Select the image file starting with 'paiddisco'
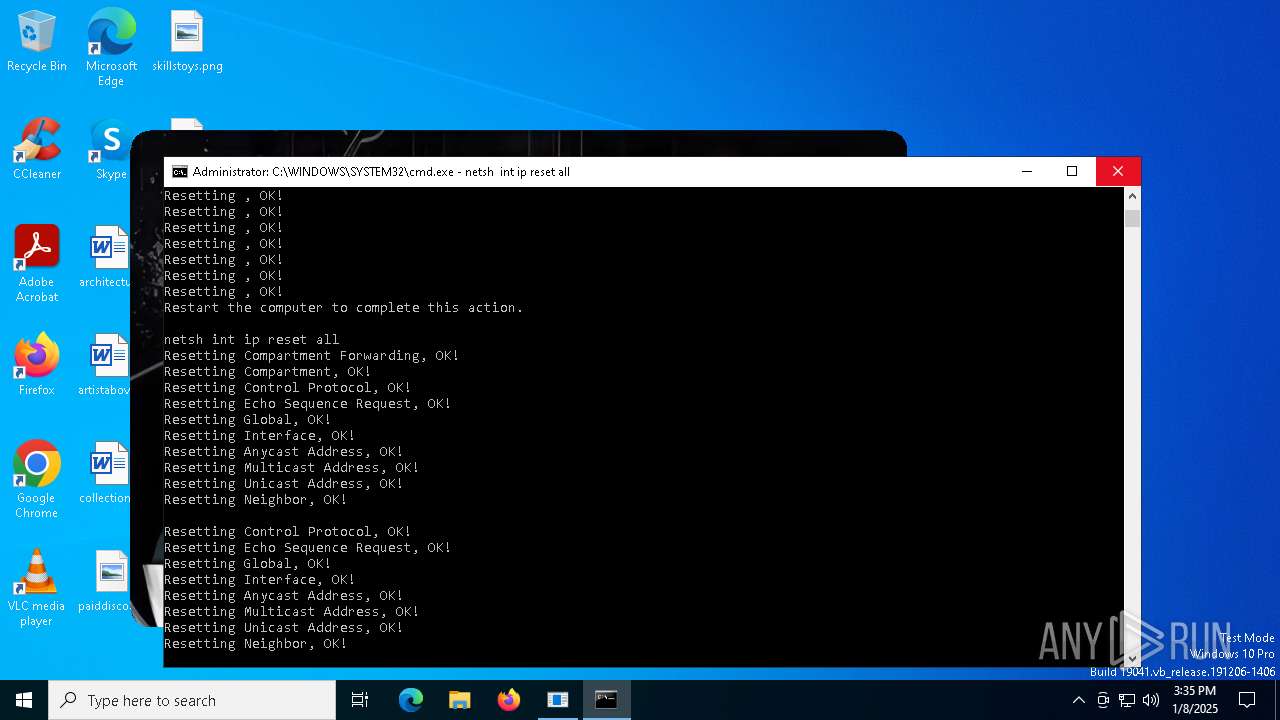This screenshot has height=720, width=1280. [x=106, y=582]
